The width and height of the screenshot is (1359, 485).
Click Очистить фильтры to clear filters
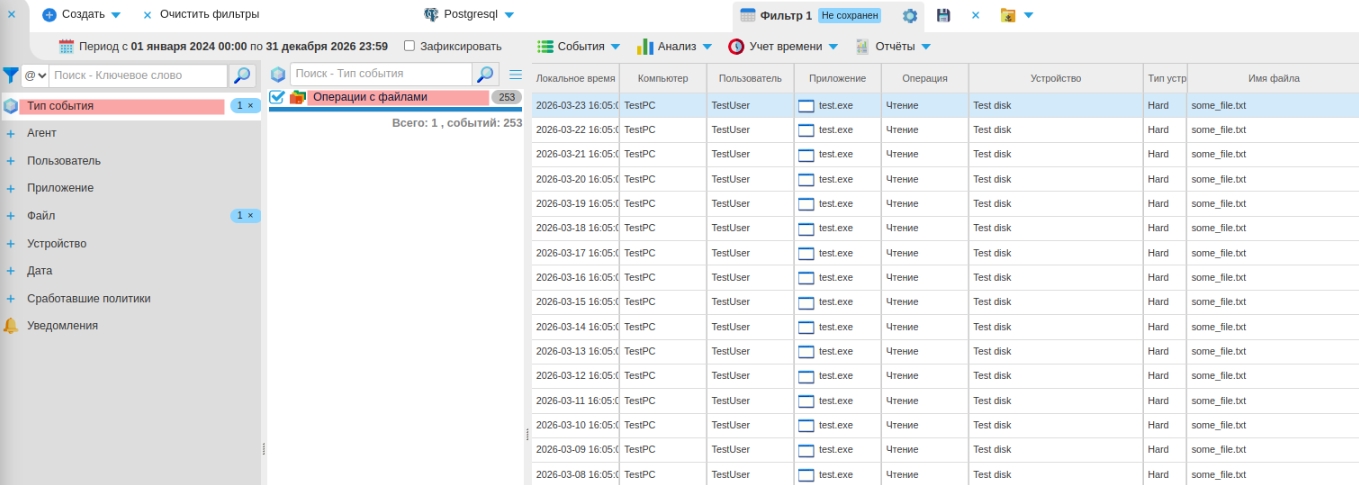coord(200,15)
